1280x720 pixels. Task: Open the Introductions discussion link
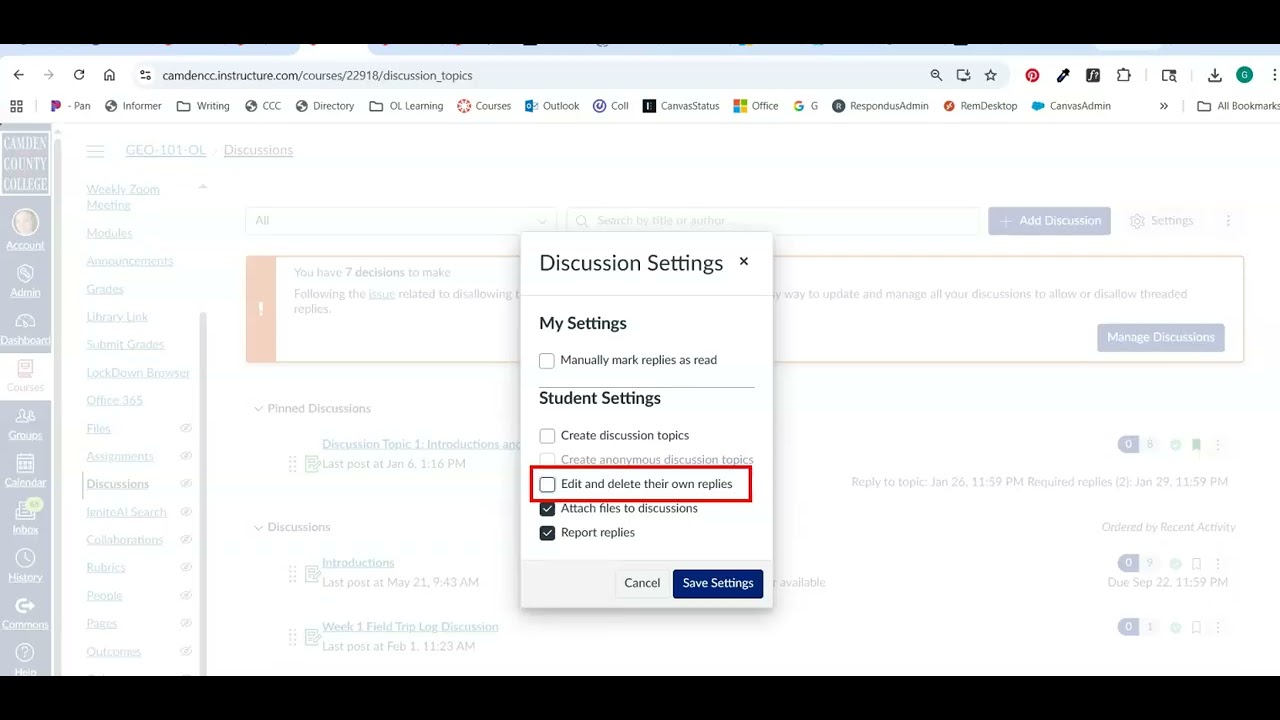pos(358,563)
